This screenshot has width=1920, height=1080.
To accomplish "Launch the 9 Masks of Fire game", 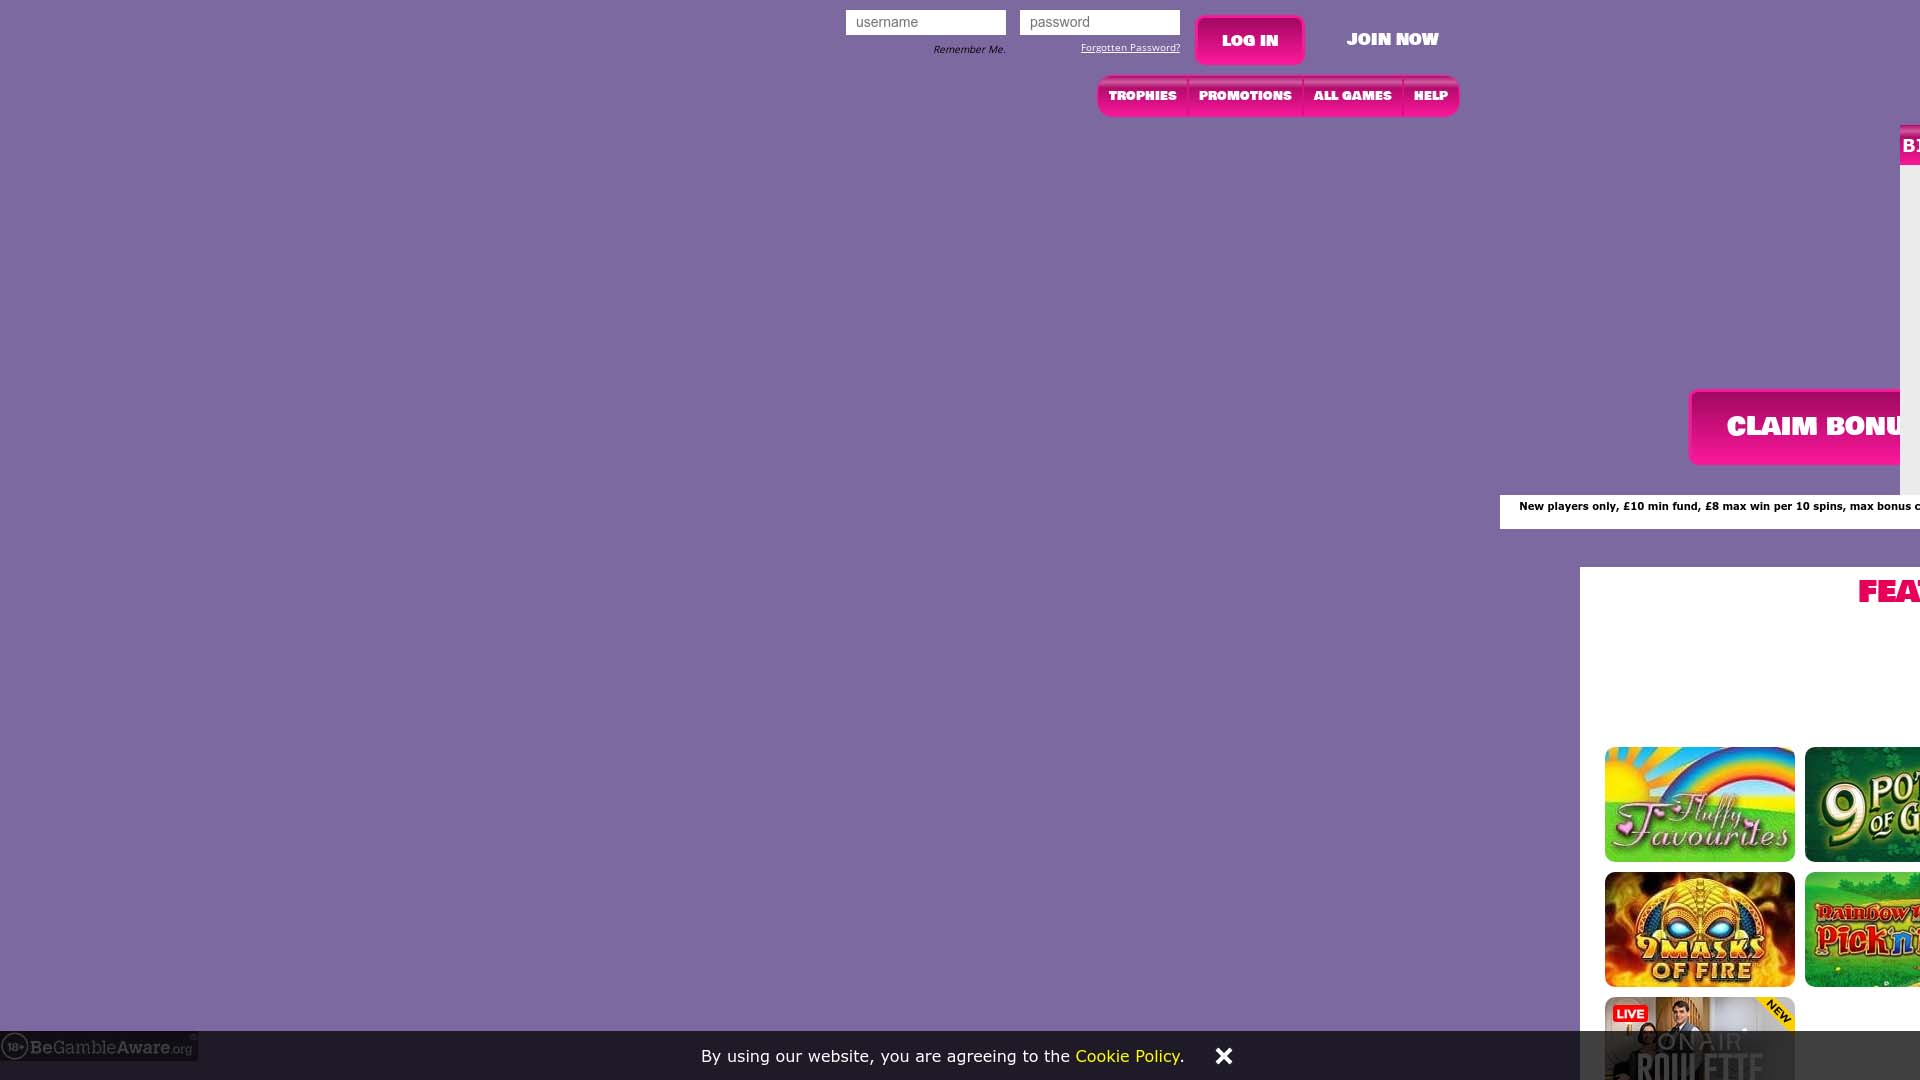I will (1699, 928).
